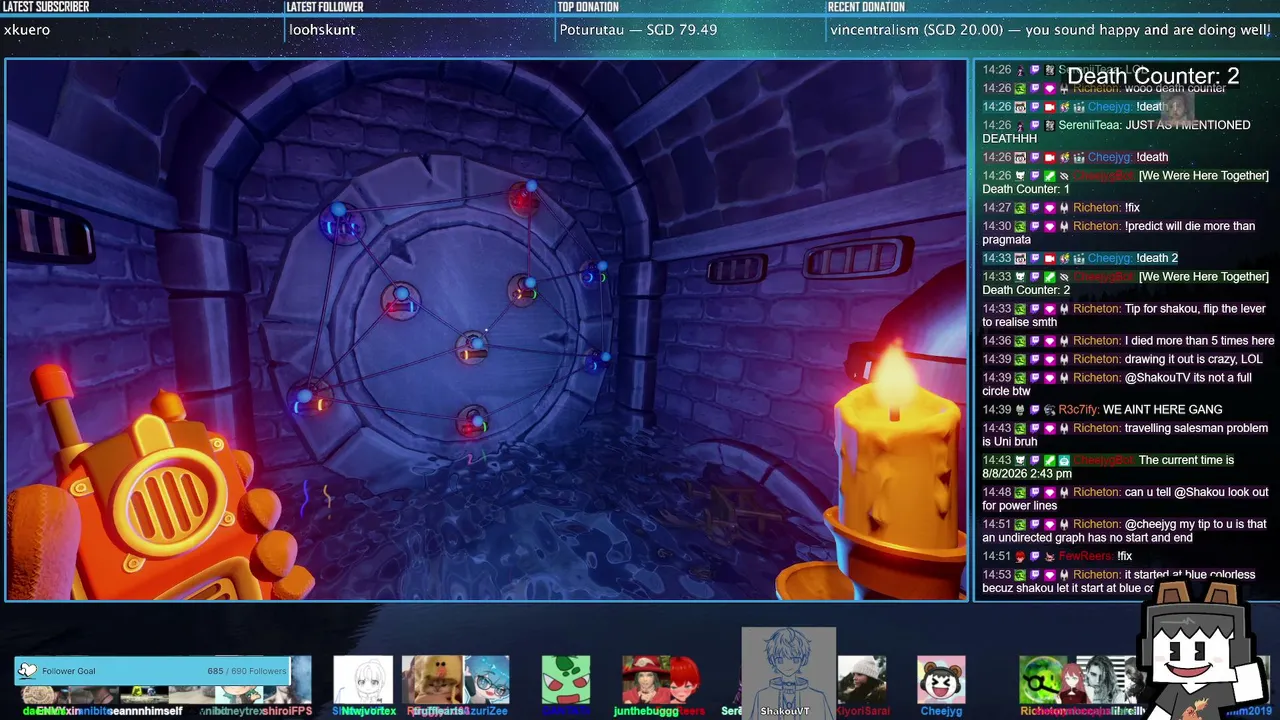Click 'travelling salesman problem' chat message
The image size is (1280, 720).
(x=1125, y=435)
